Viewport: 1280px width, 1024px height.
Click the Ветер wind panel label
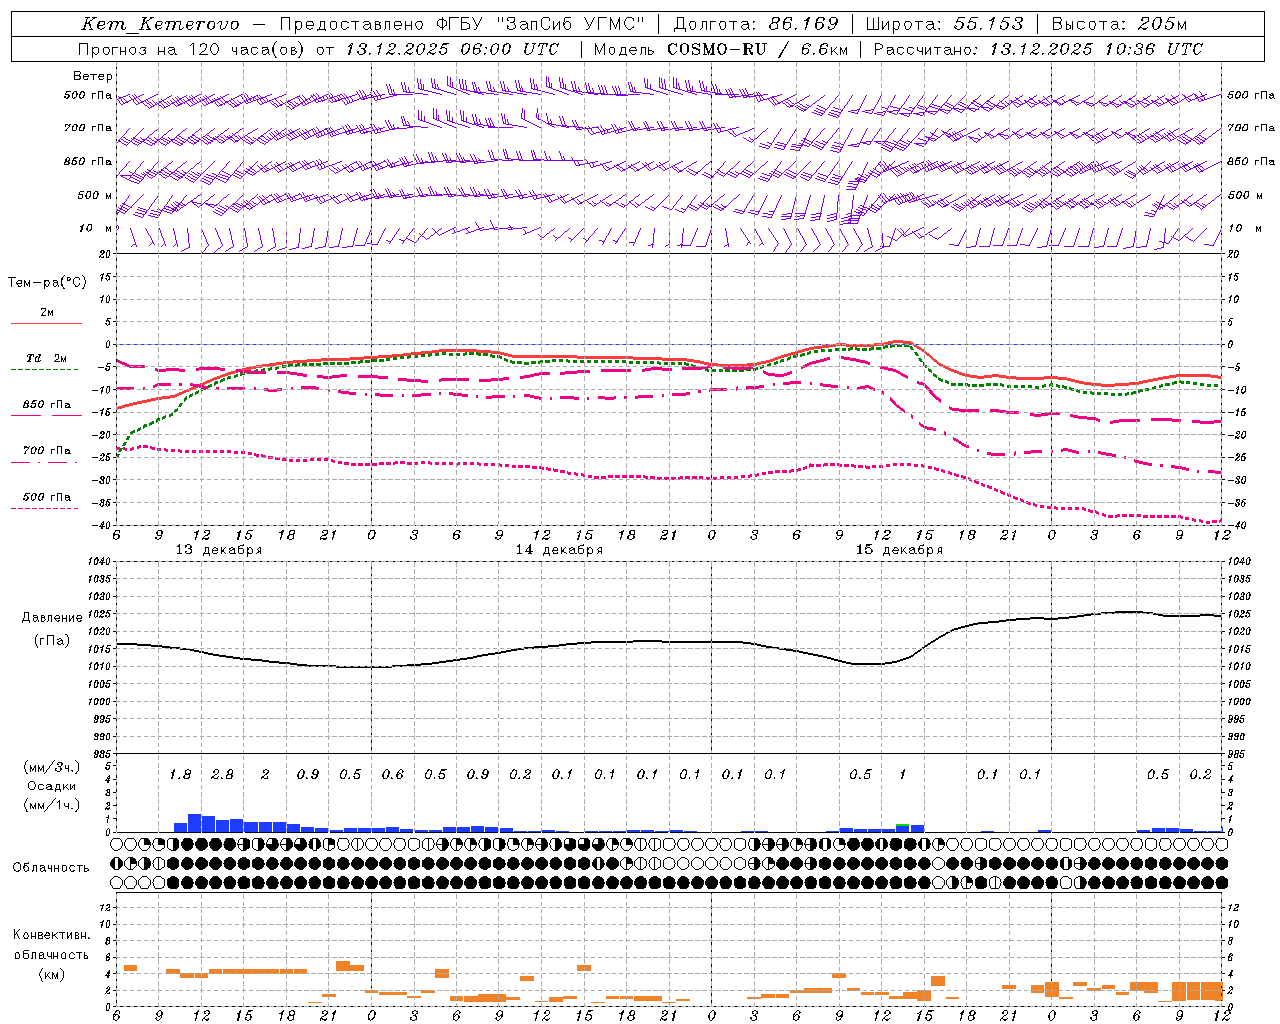(x=93, y=76)
